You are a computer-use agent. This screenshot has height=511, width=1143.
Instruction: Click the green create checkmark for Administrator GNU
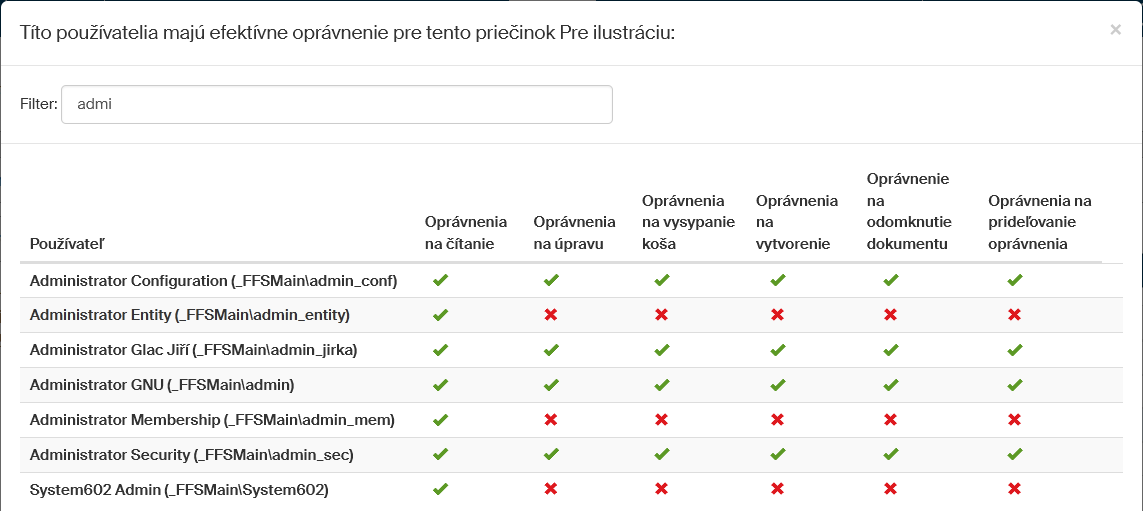pyautogui.click(x=778, y=385)
